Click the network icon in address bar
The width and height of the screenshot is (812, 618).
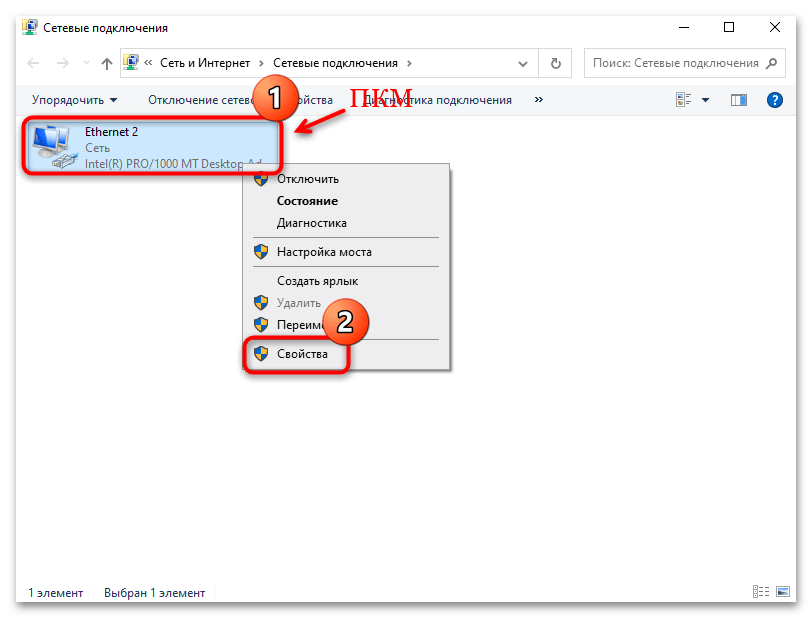(131, 62)
